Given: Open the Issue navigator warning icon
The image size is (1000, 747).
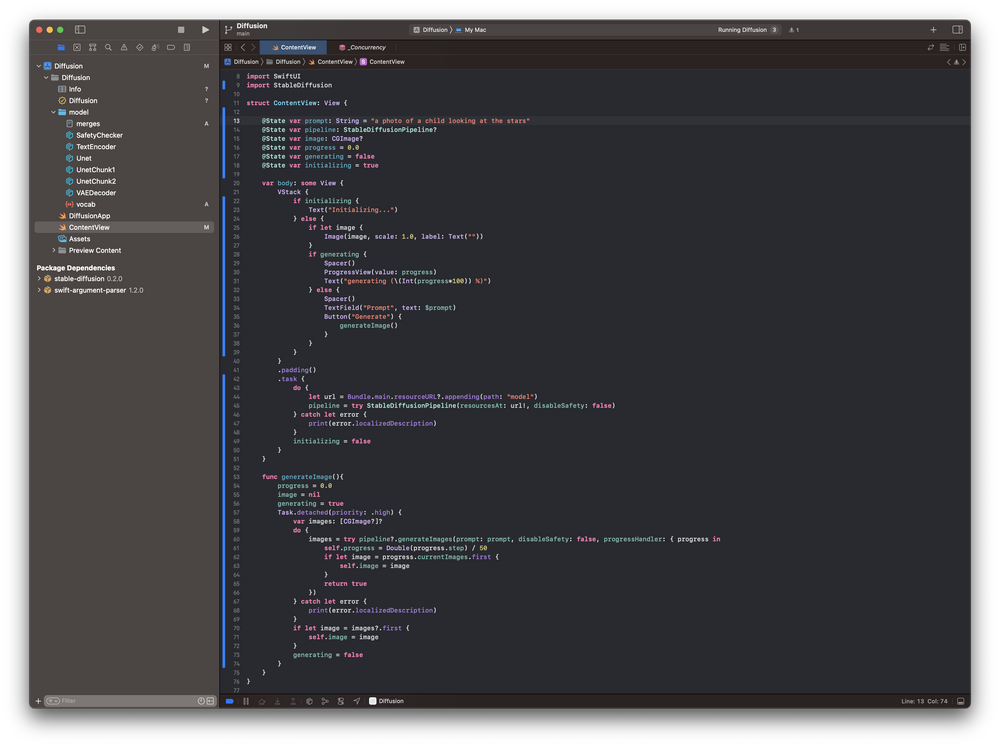Looking at the screenshot, I should 124,47.
